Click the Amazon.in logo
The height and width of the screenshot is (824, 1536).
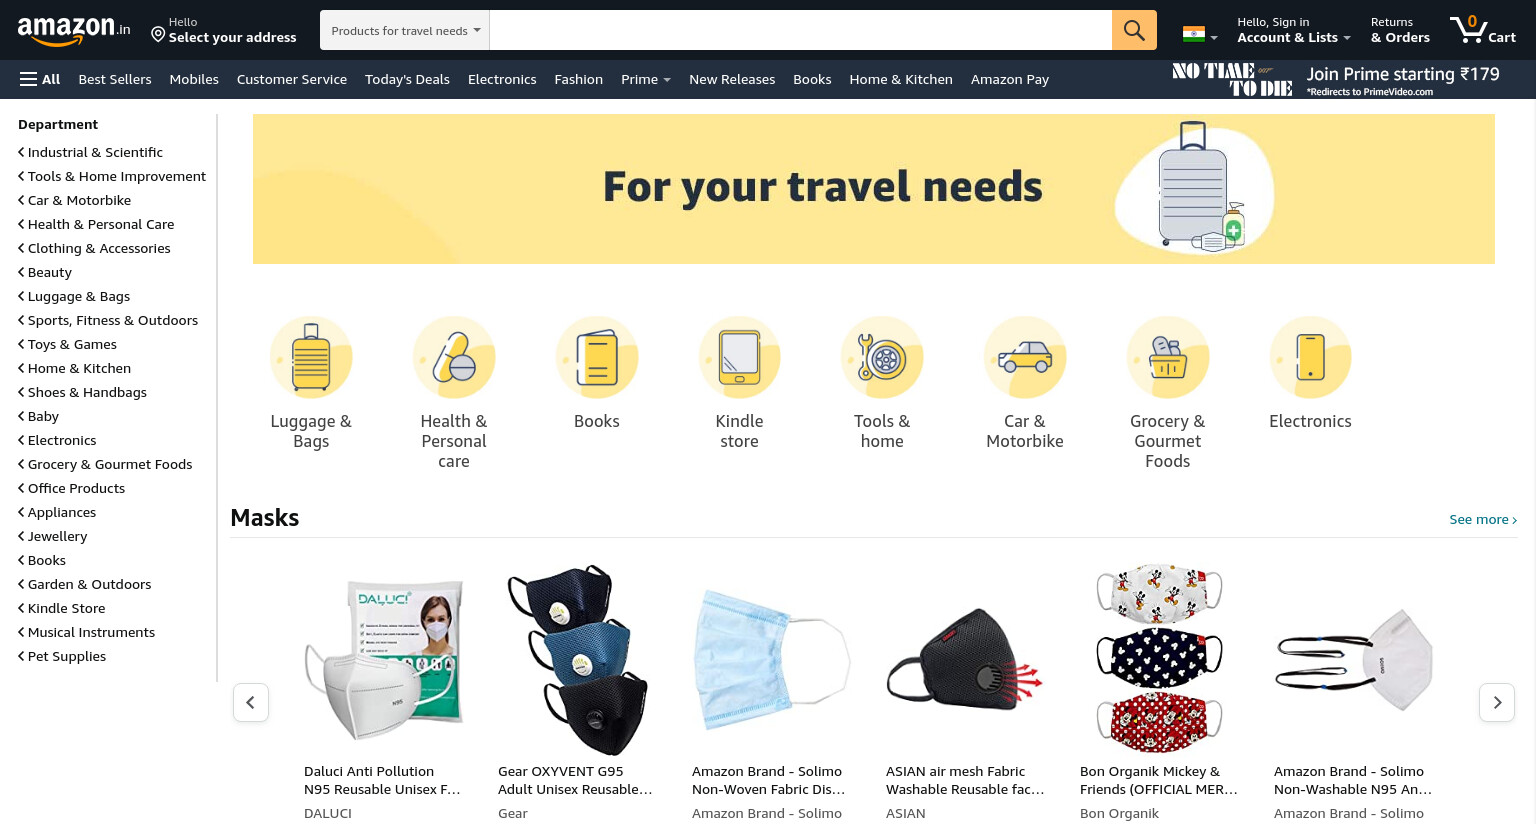[x=74, y=30]
